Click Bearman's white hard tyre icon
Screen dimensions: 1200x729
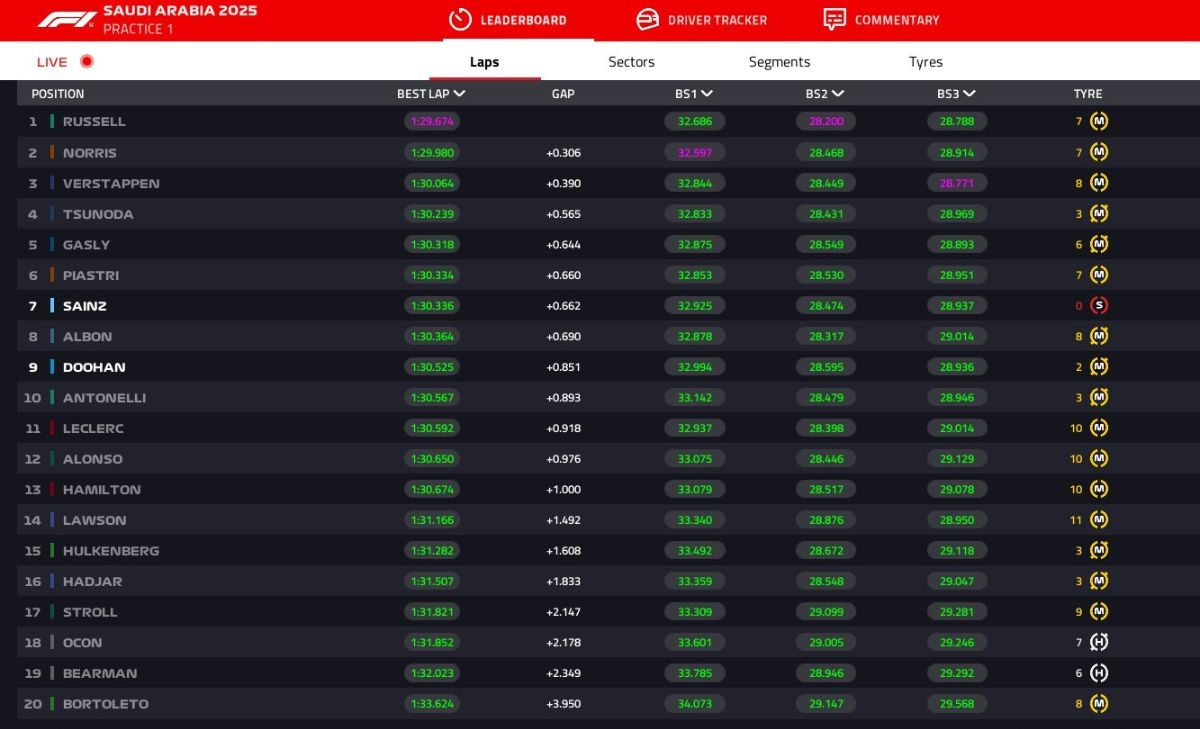point(1099,673)
